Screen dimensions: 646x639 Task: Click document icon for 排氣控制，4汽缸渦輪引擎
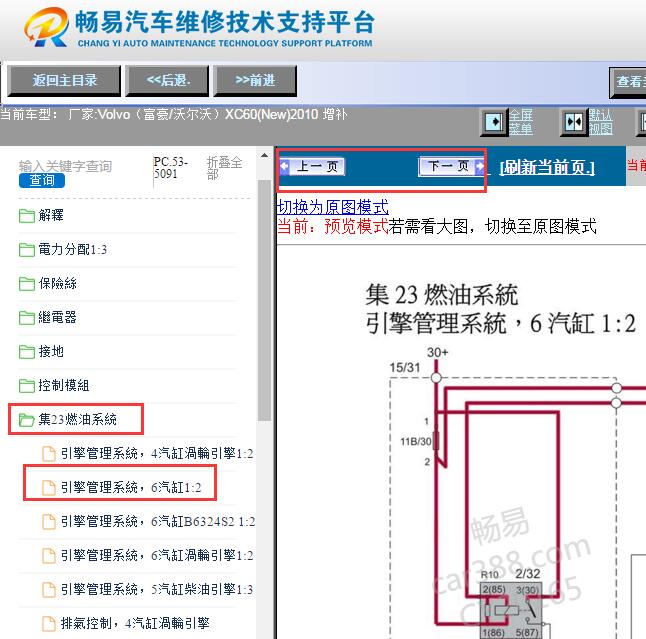pyautogui.click(x=49, y=624)
